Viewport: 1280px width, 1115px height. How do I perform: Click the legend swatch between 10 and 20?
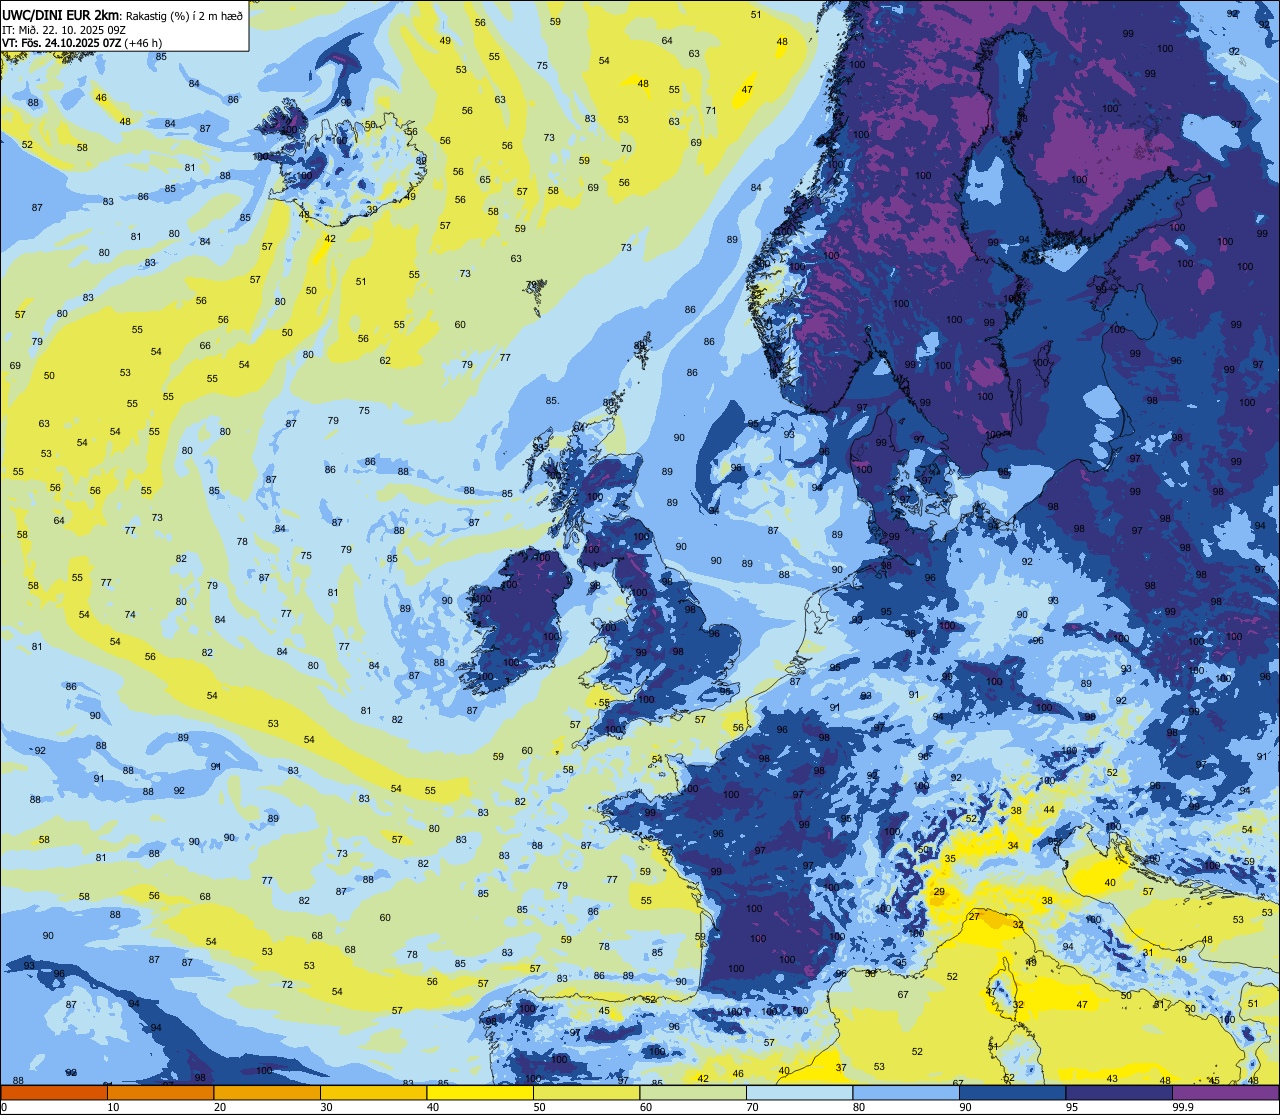(160, 1092)
